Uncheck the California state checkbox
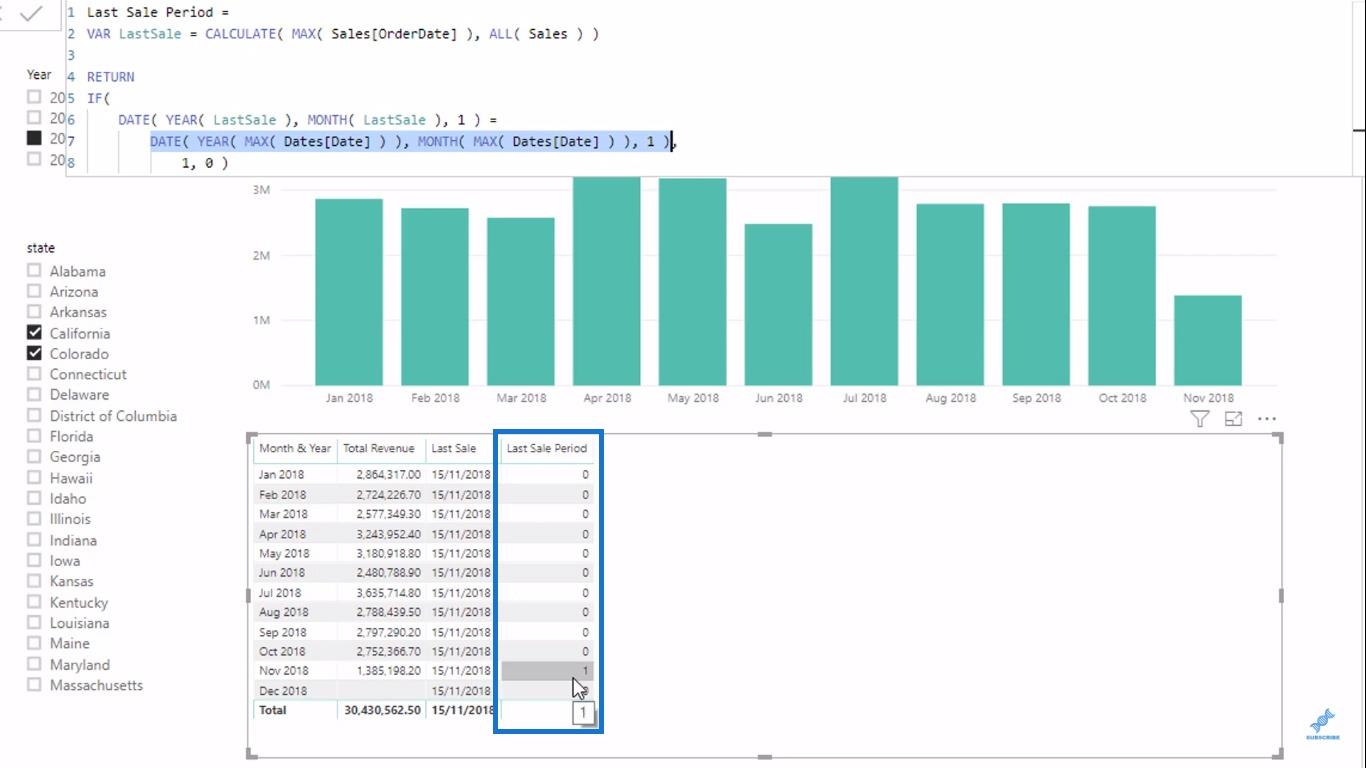 click(x=35, y=333)
